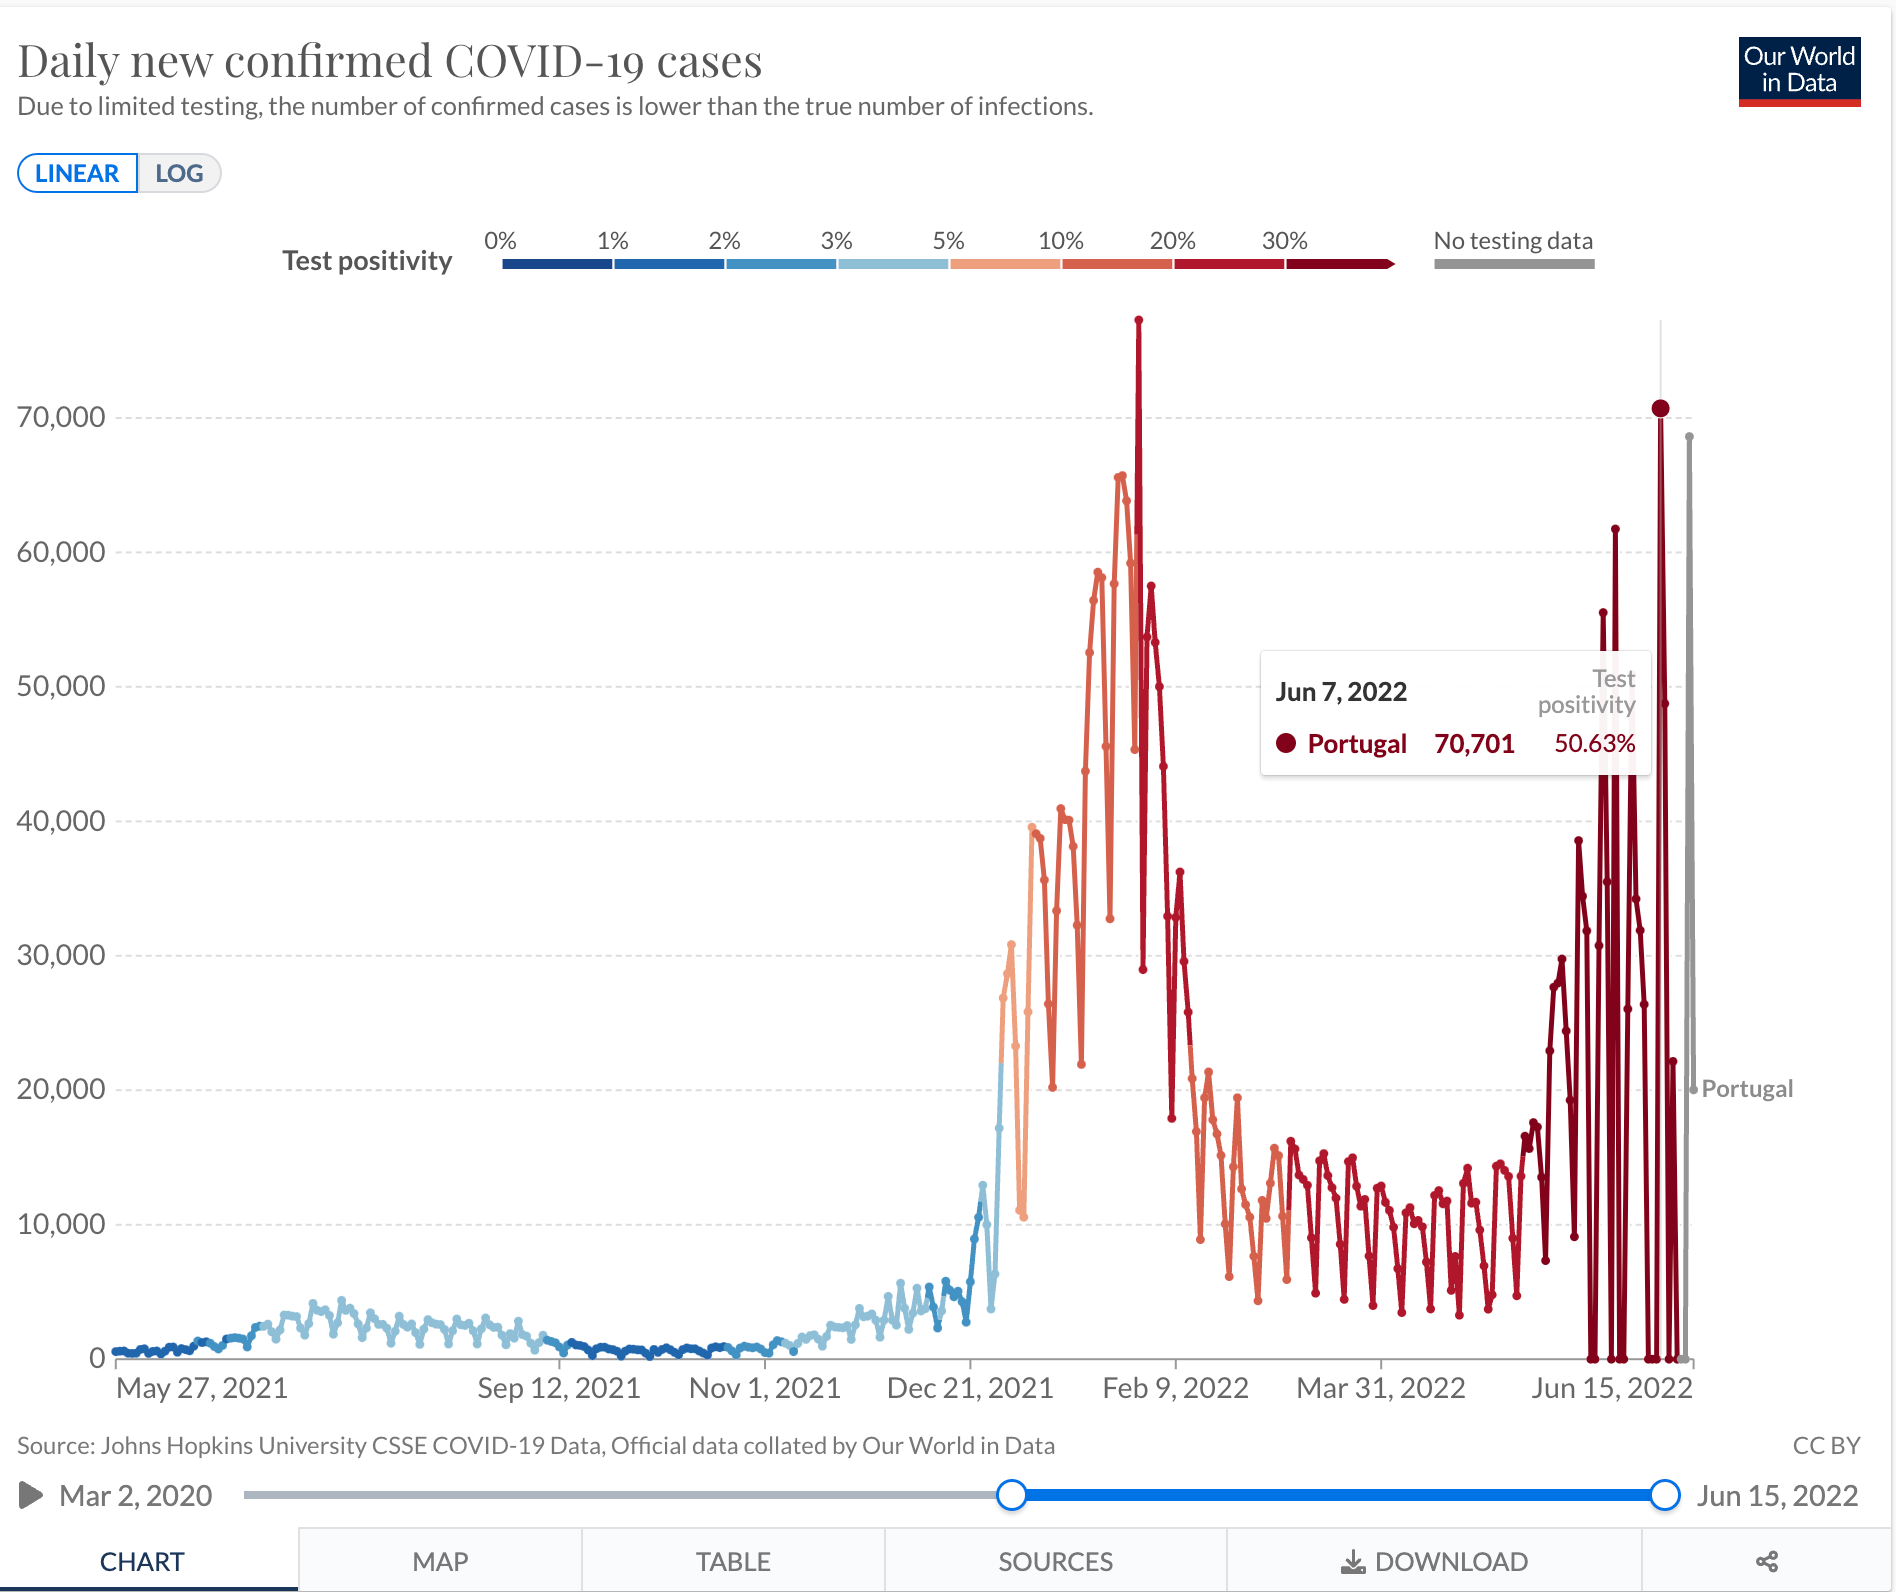Click the highlighted Jun 7 data point

point(1660,408)
